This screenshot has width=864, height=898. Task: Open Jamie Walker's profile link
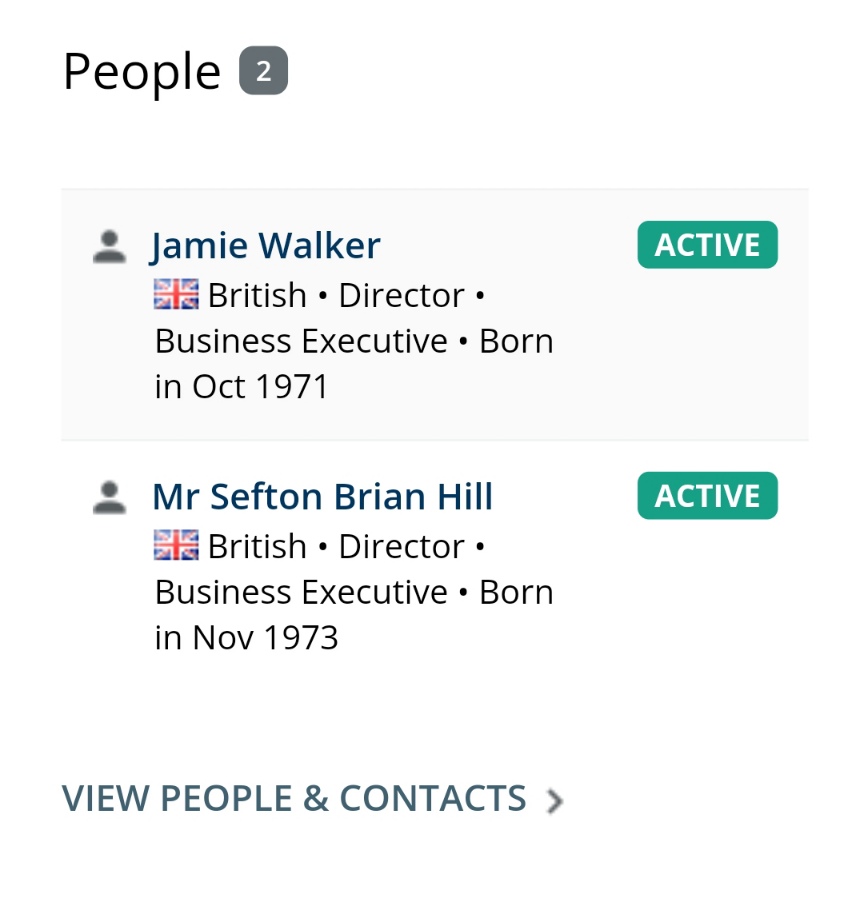[266, 246]
